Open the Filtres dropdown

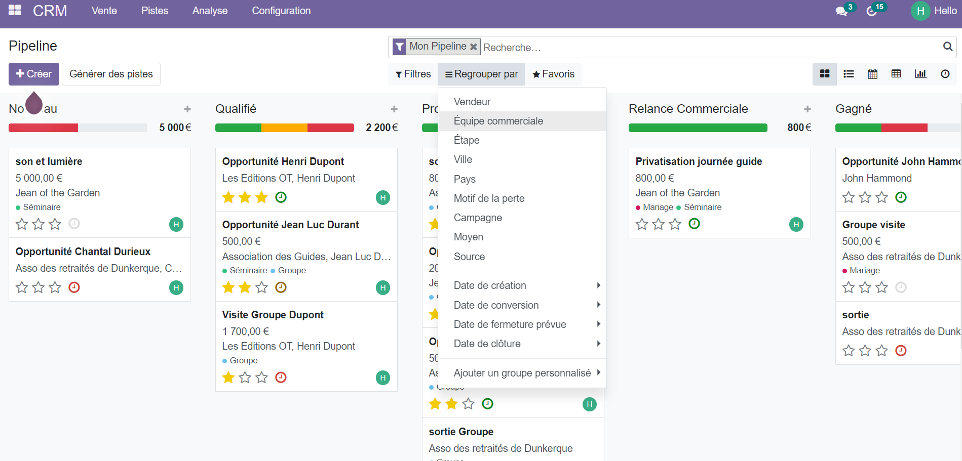coord(413,74)
